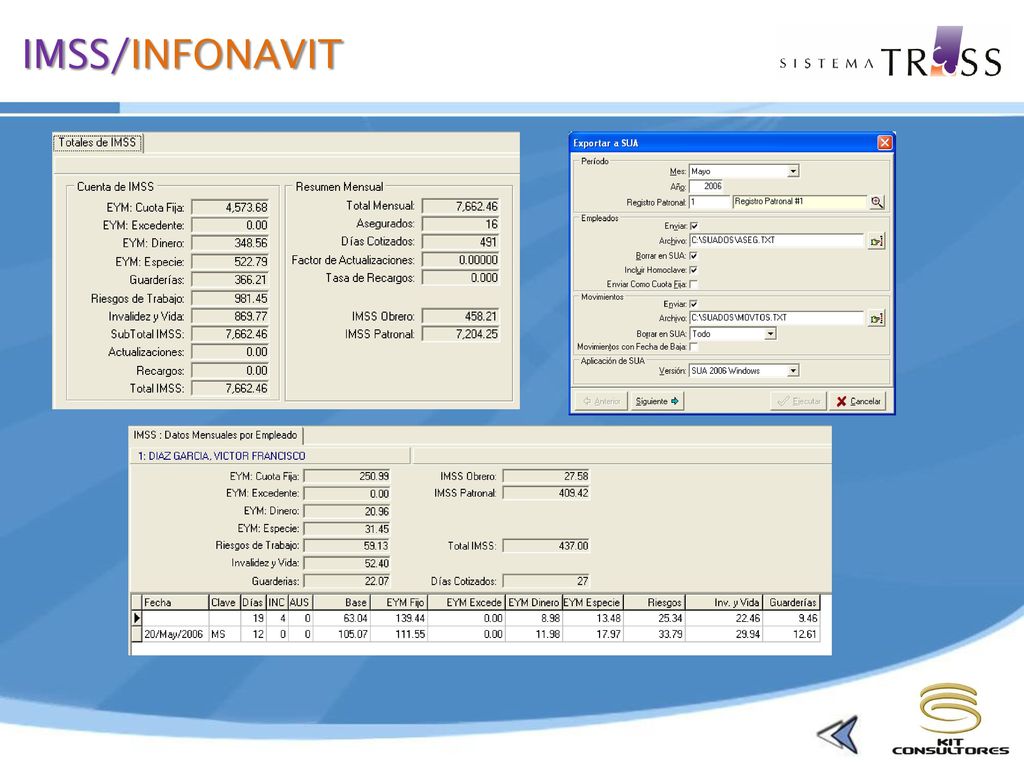Click the Guarderías column header
Image resolution: width=1024 pixels, height=768 pixels.
(792, 602)
